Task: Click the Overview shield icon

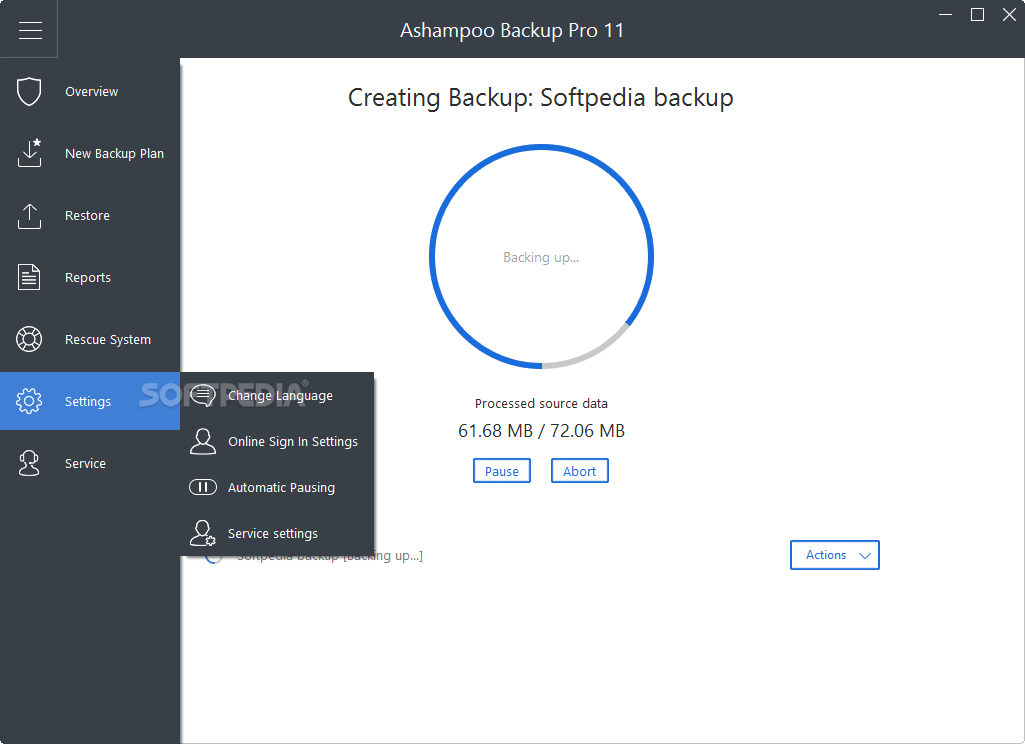Action: (29, 92)
